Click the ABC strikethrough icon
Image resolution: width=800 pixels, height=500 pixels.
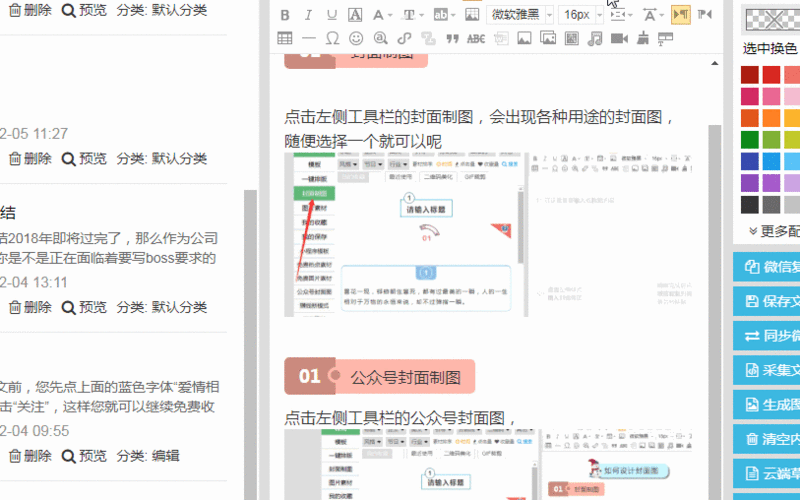coord(476,39)
